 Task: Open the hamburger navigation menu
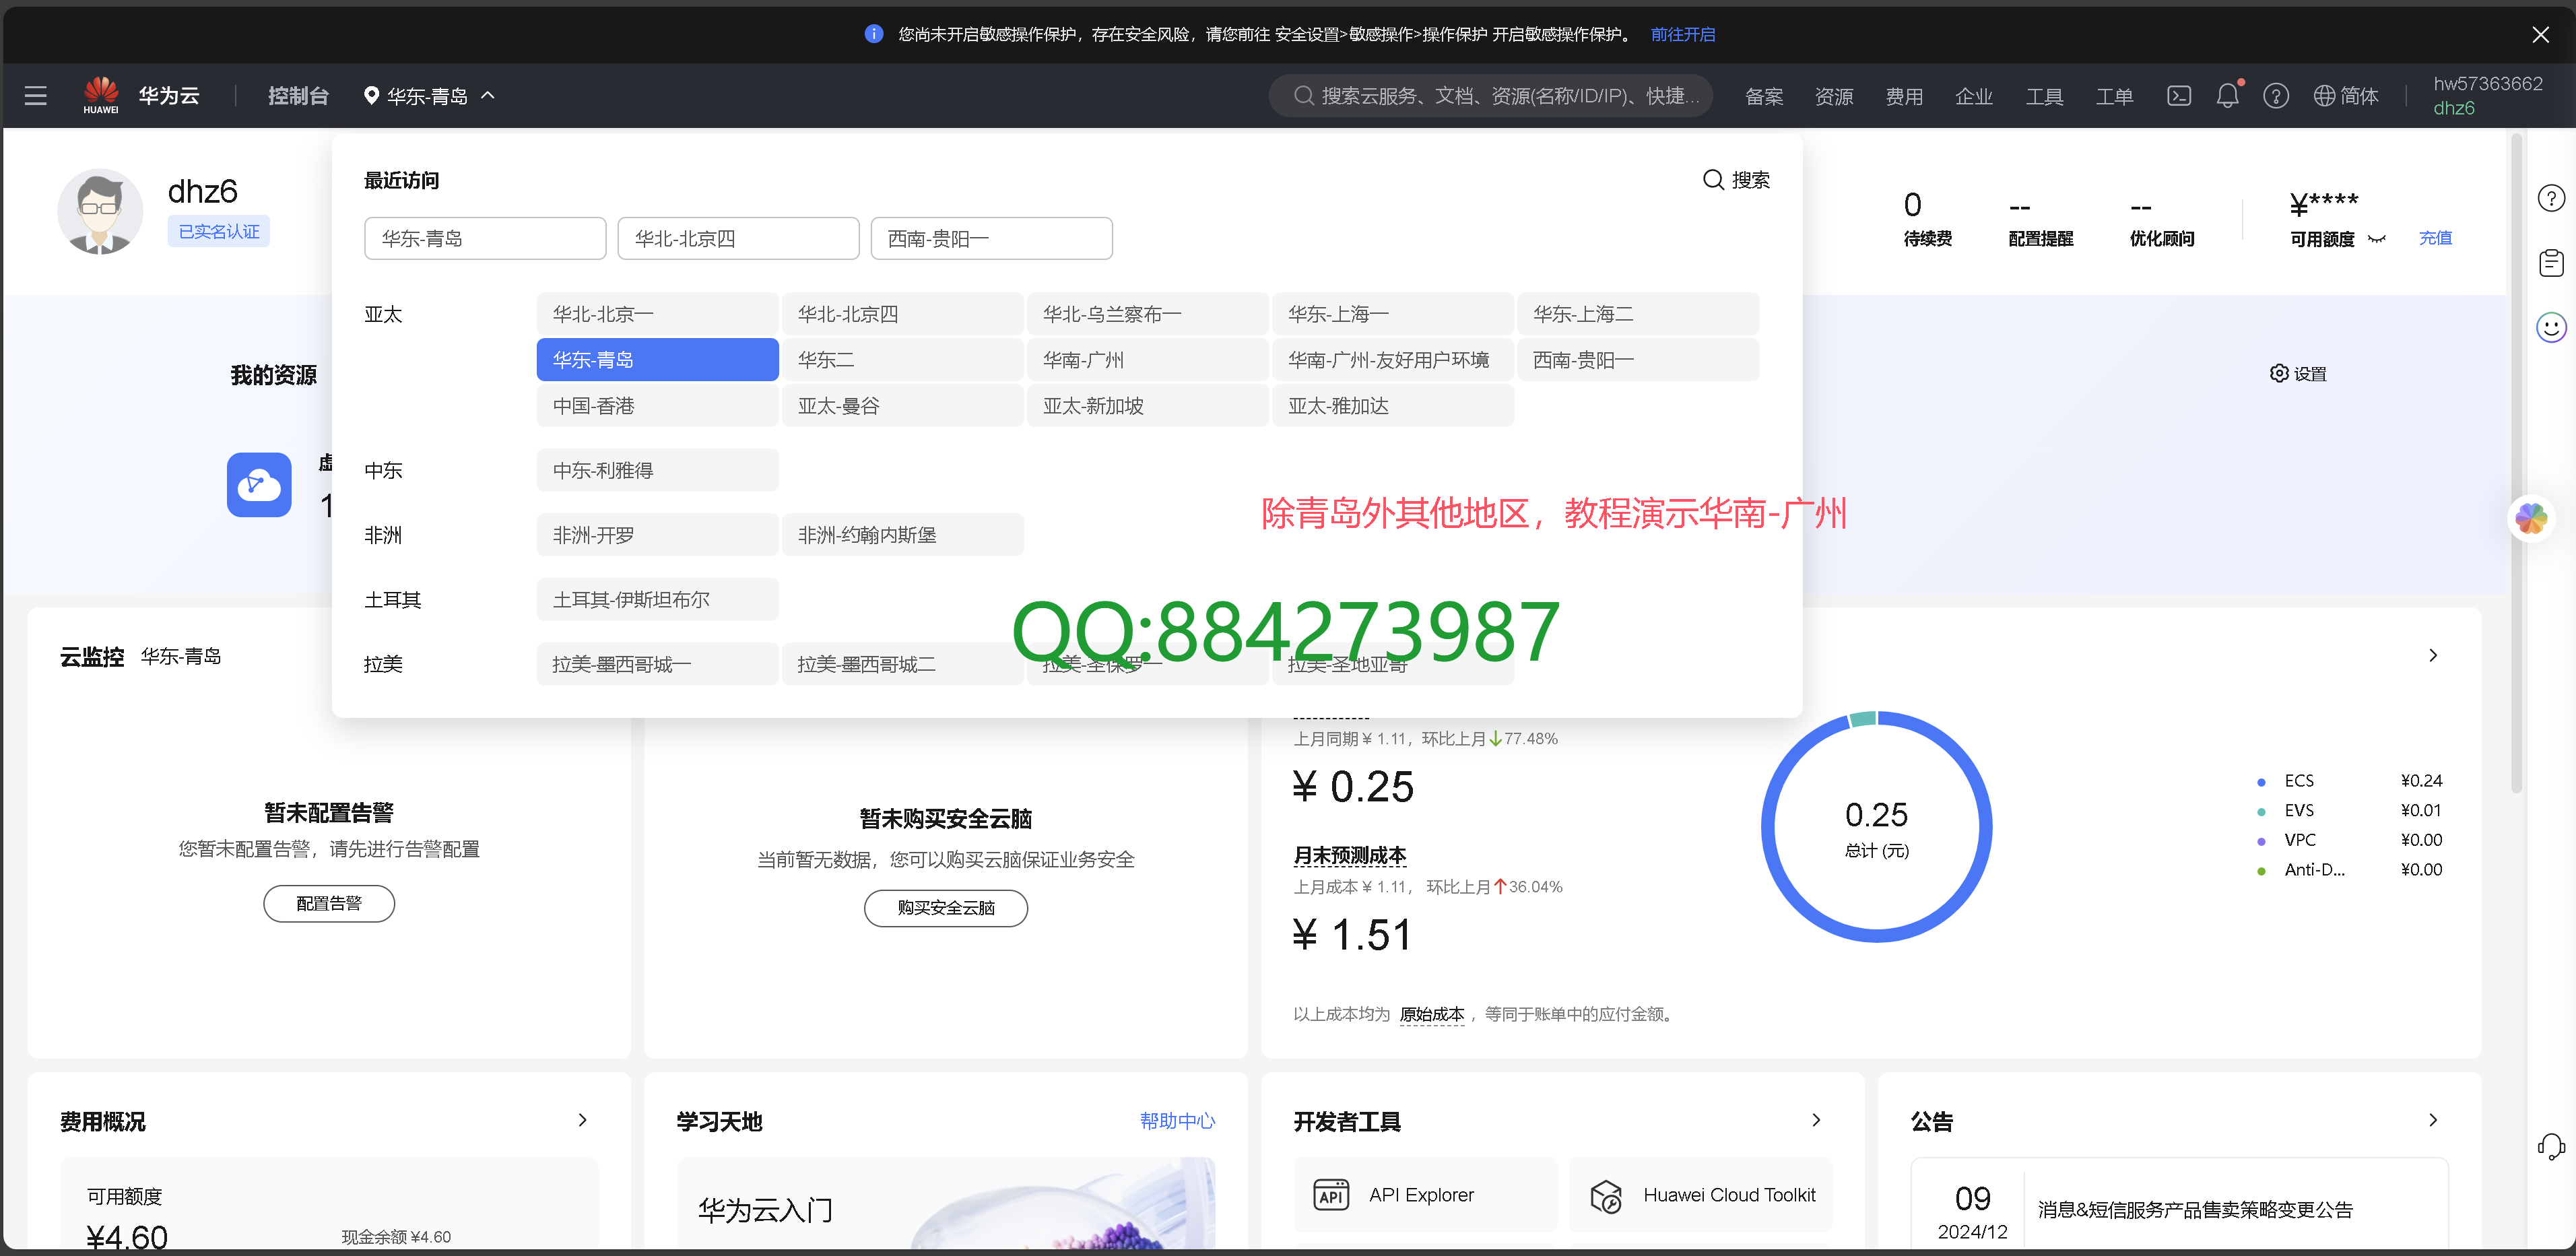(36, 96)
